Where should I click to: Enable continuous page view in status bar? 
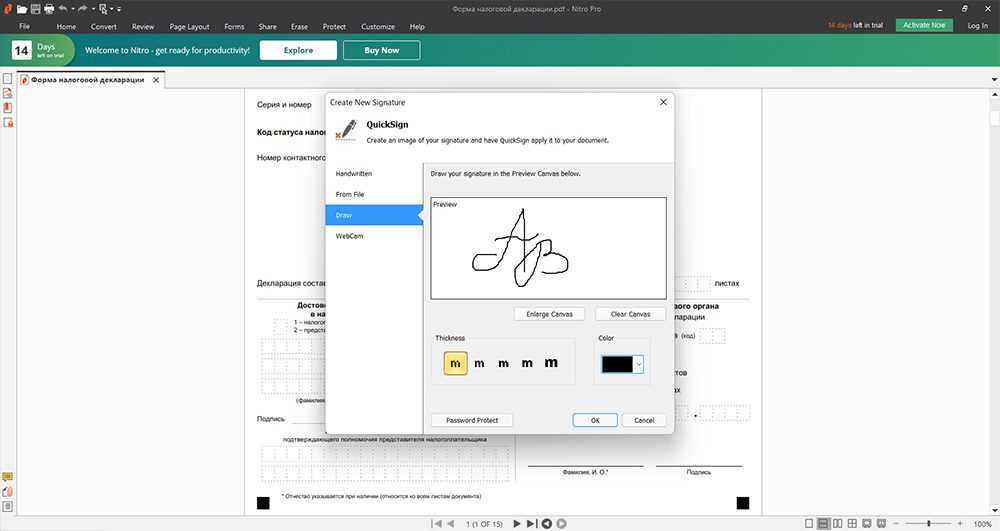(823, 523)
